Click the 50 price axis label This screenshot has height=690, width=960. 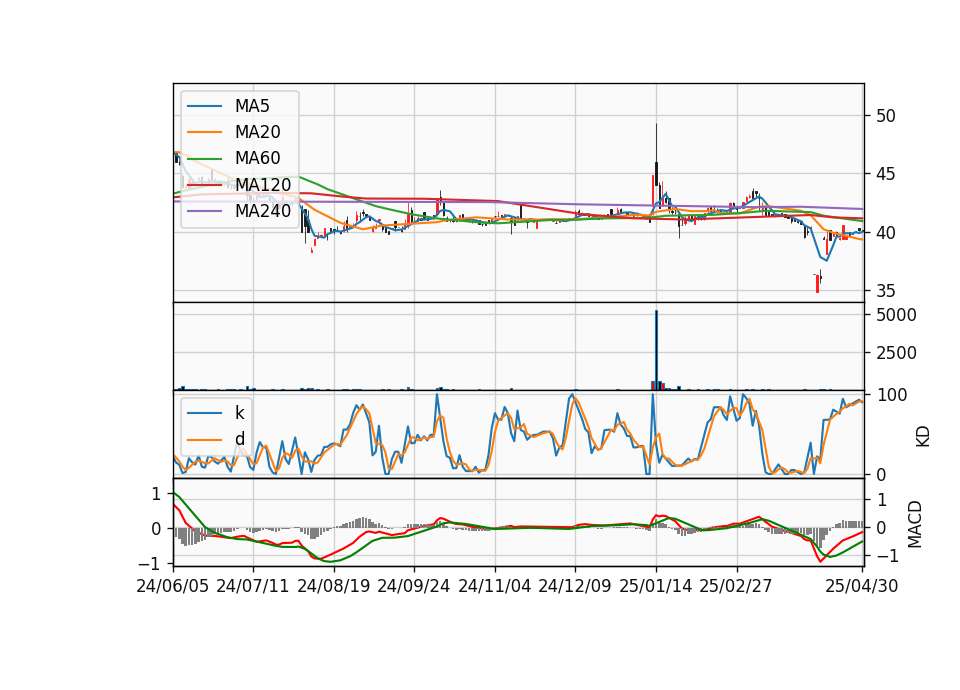pos(885,116)
